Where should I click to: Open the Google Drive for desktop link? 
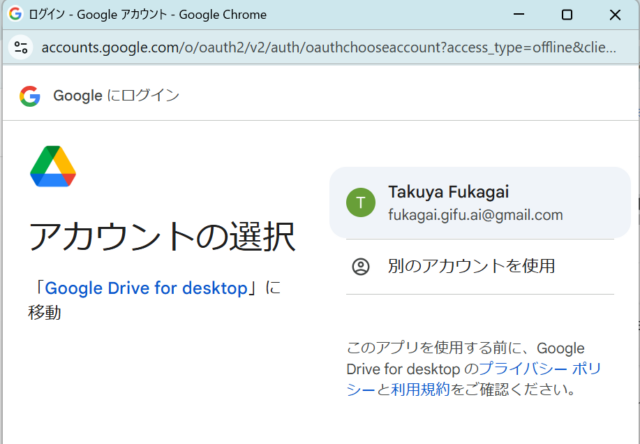point(146,288)
